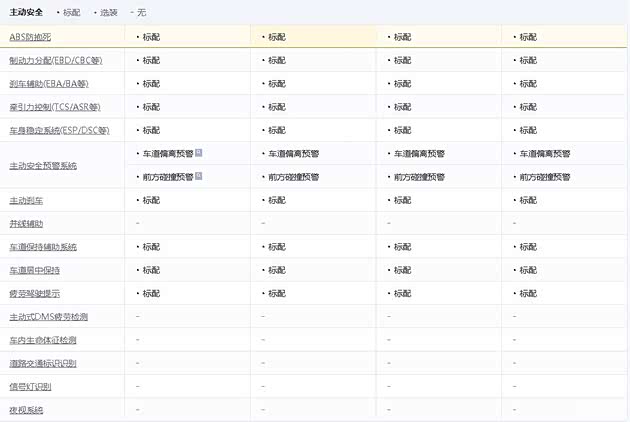Select 车身稳定系统(ESP/DSC等) link

[x=59, y=130]
